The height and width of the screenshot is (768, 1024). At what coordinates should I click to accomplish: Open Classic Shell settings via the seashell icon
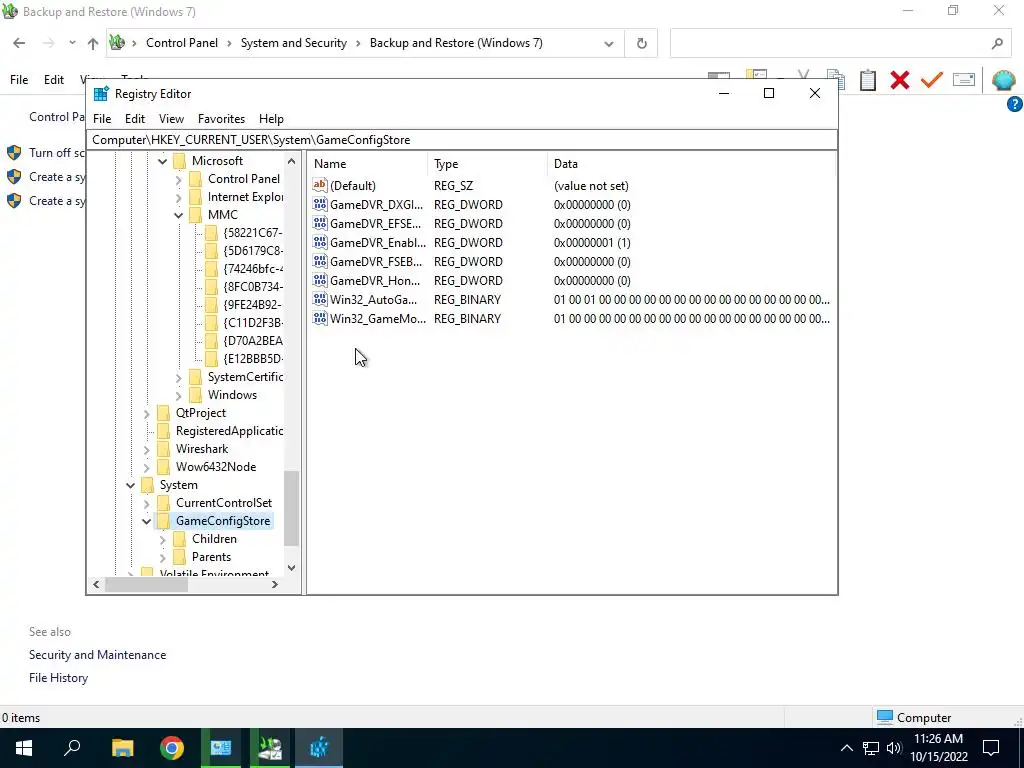pos(1003,80)
